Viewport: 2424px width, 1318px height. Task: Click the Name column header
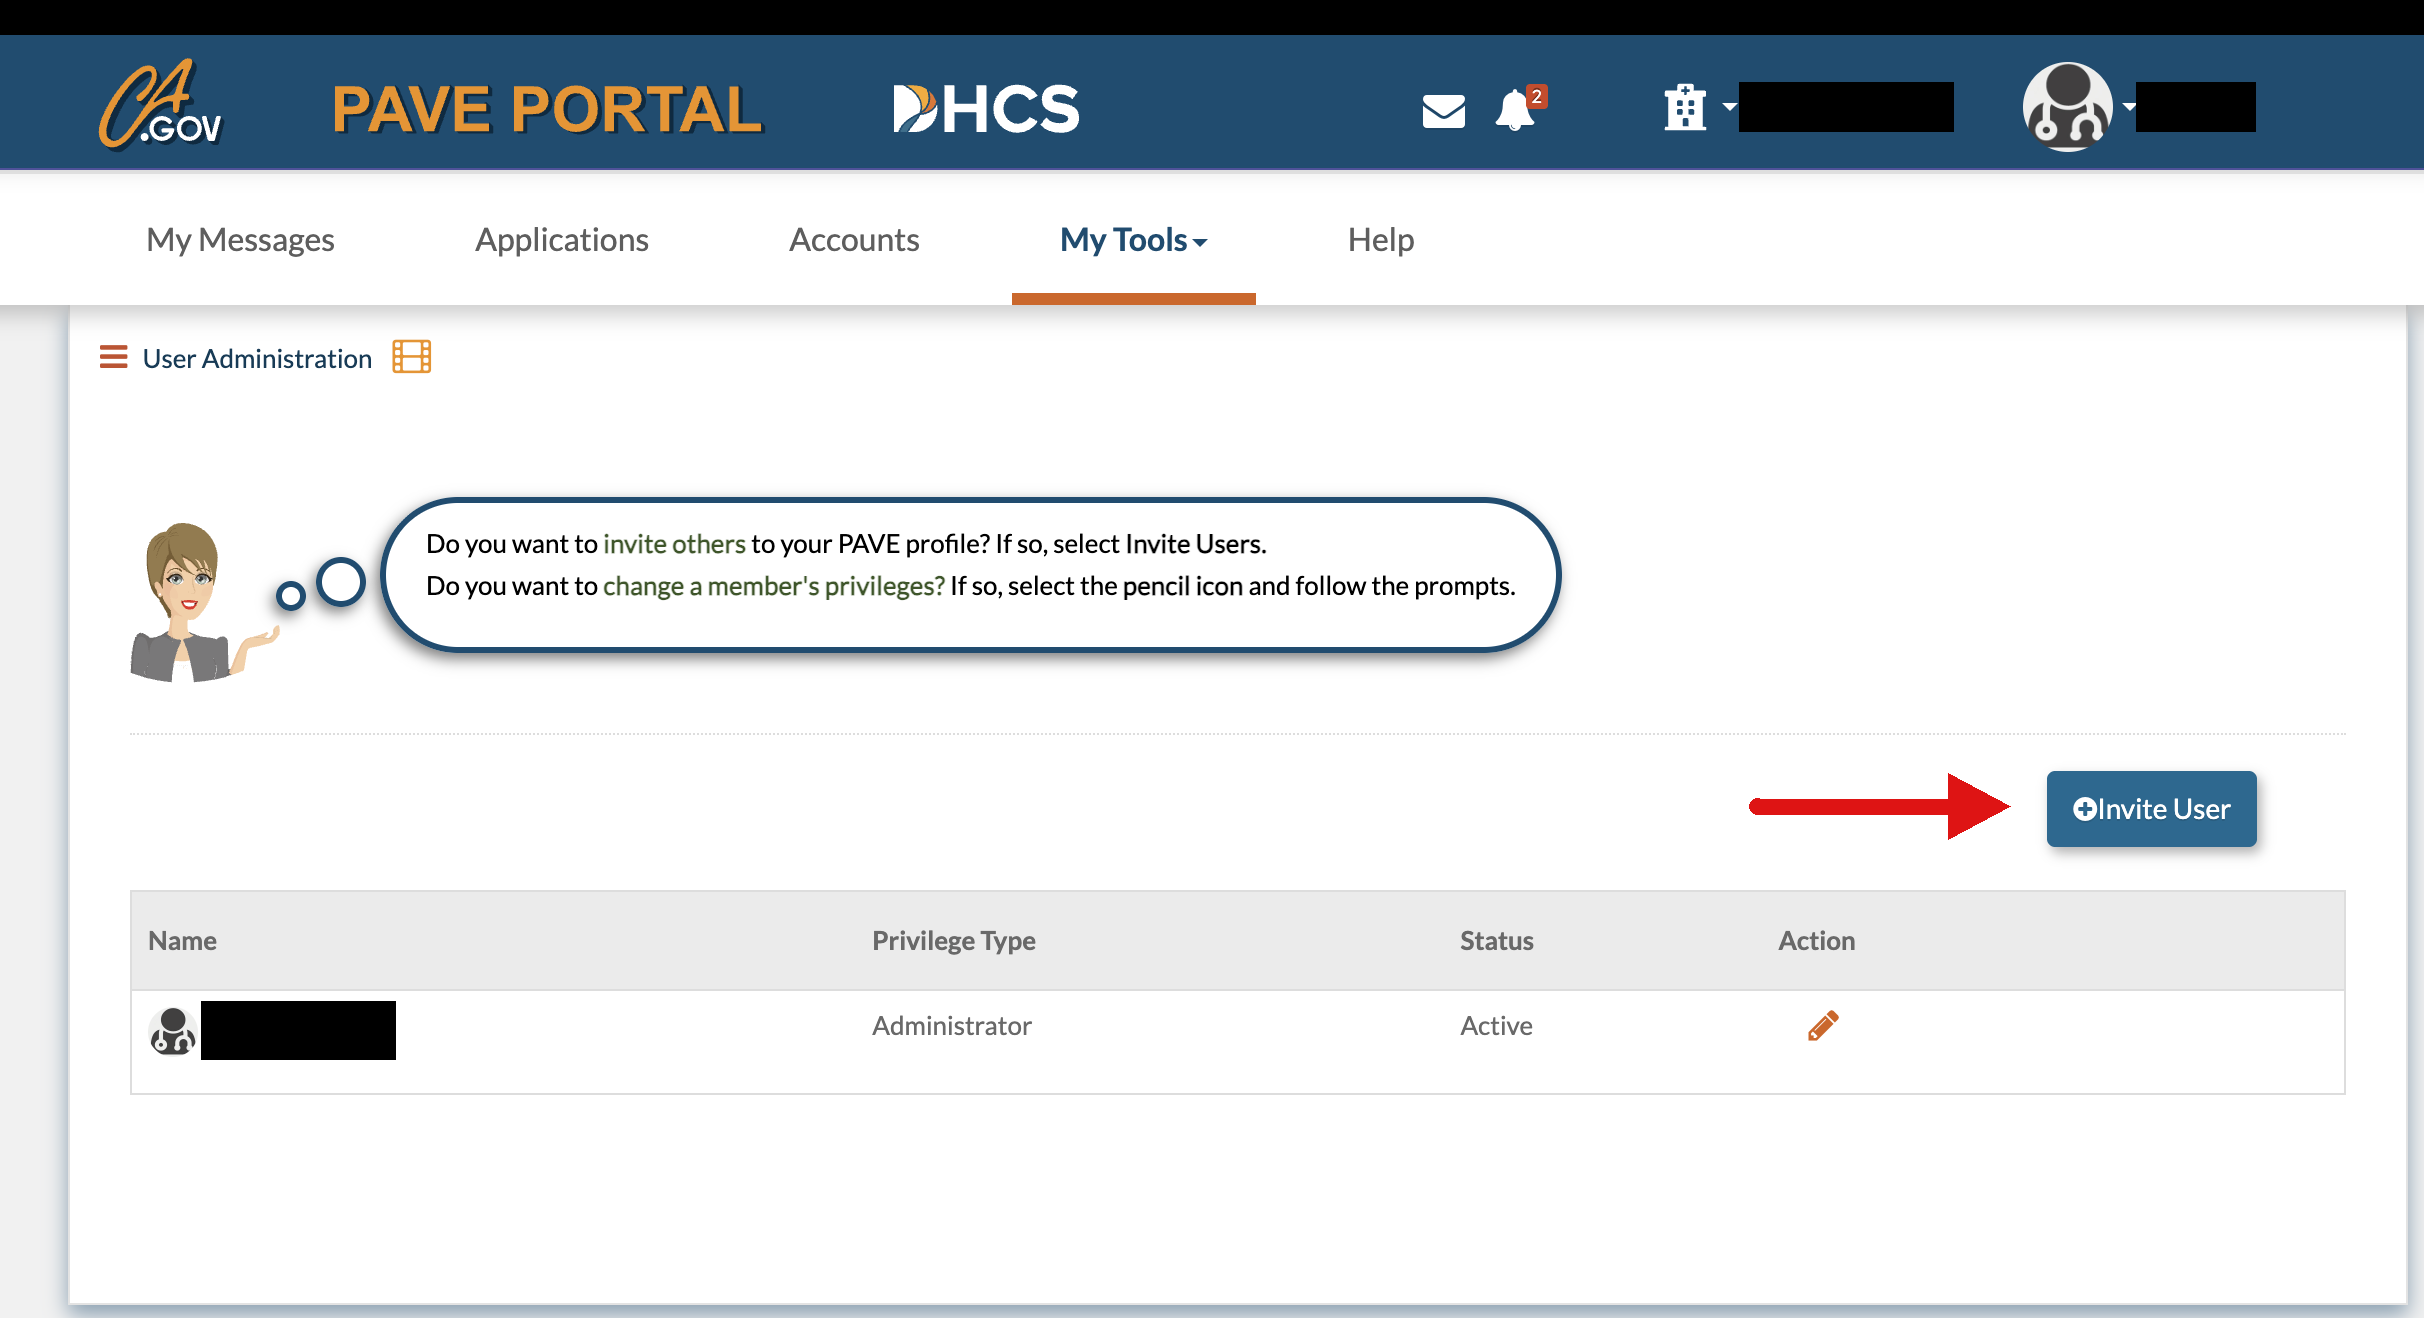click(182, 940)
